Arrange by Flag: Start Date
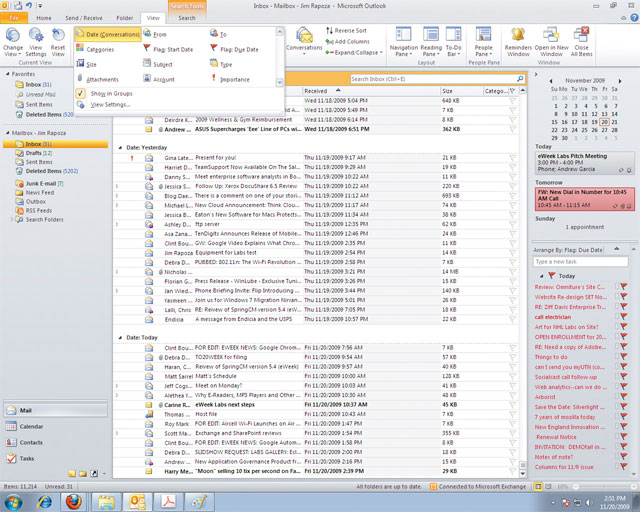 (x=168, y=49)
